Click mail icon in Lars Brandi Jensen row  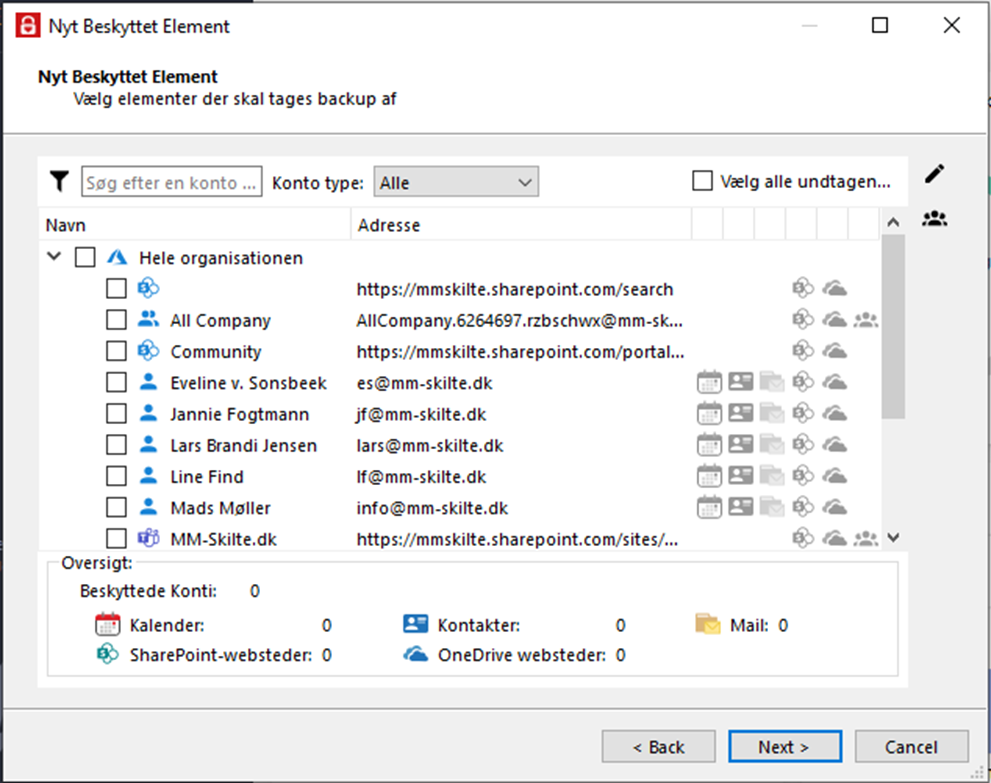(772, 445)
